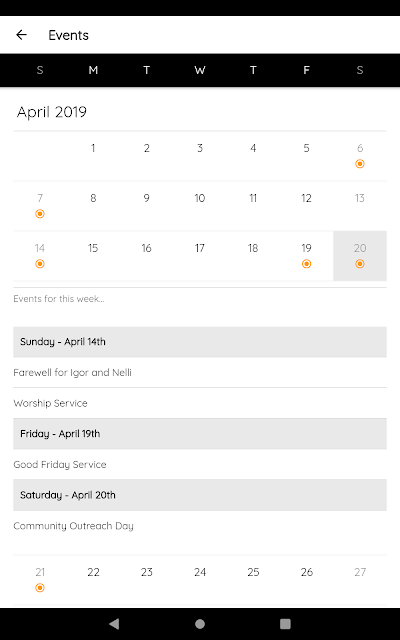Select April 10 in the calendar
This screenshot has width=400, height=640.
tap(200, 206)
